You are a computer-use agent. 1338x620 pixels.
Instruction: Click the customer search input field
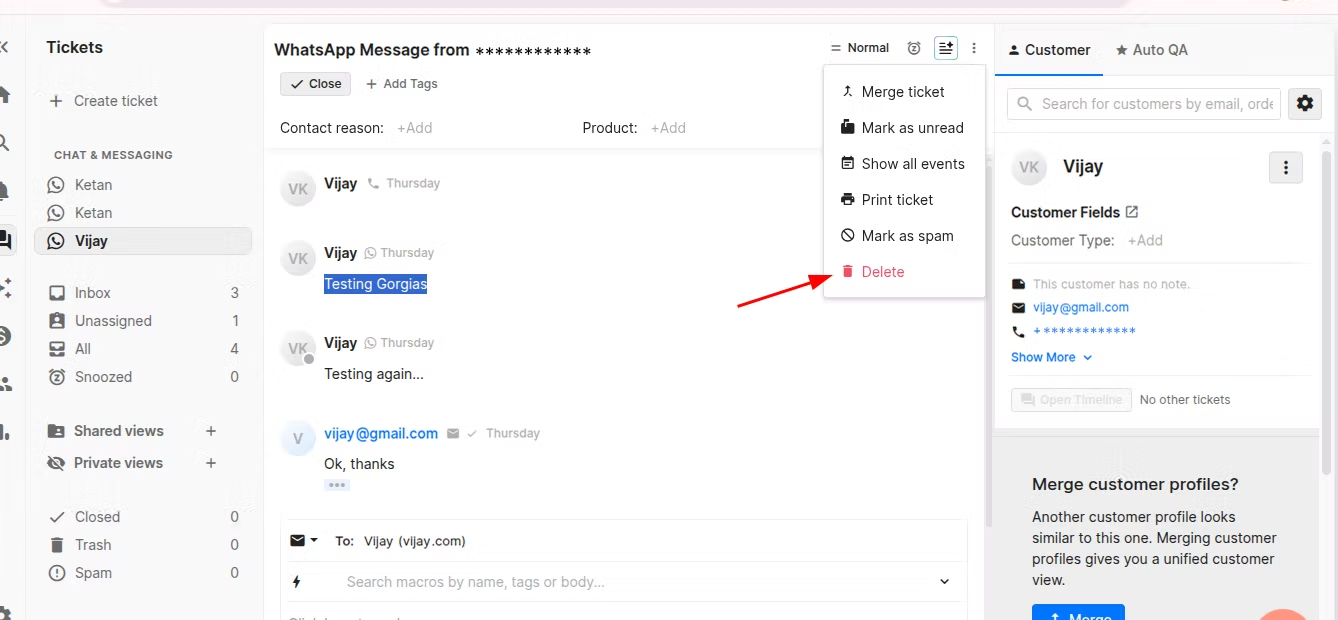1155,104
